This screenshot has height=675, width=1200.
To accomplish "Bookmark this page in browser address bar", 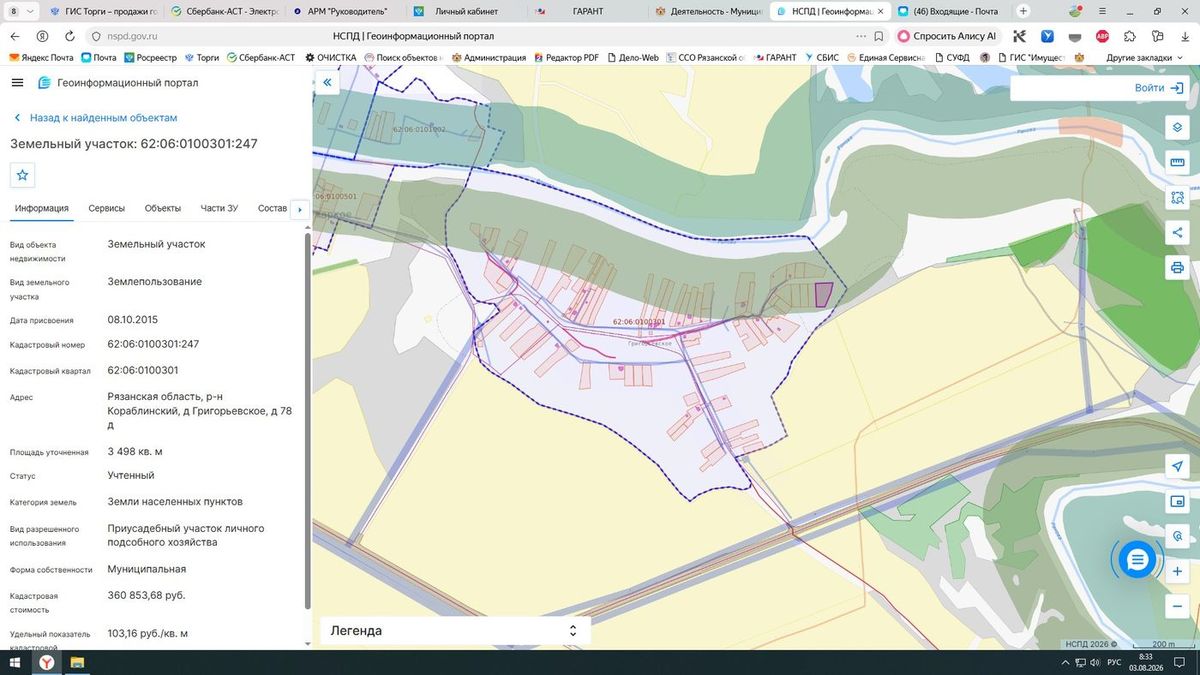I will pos(878,36).
